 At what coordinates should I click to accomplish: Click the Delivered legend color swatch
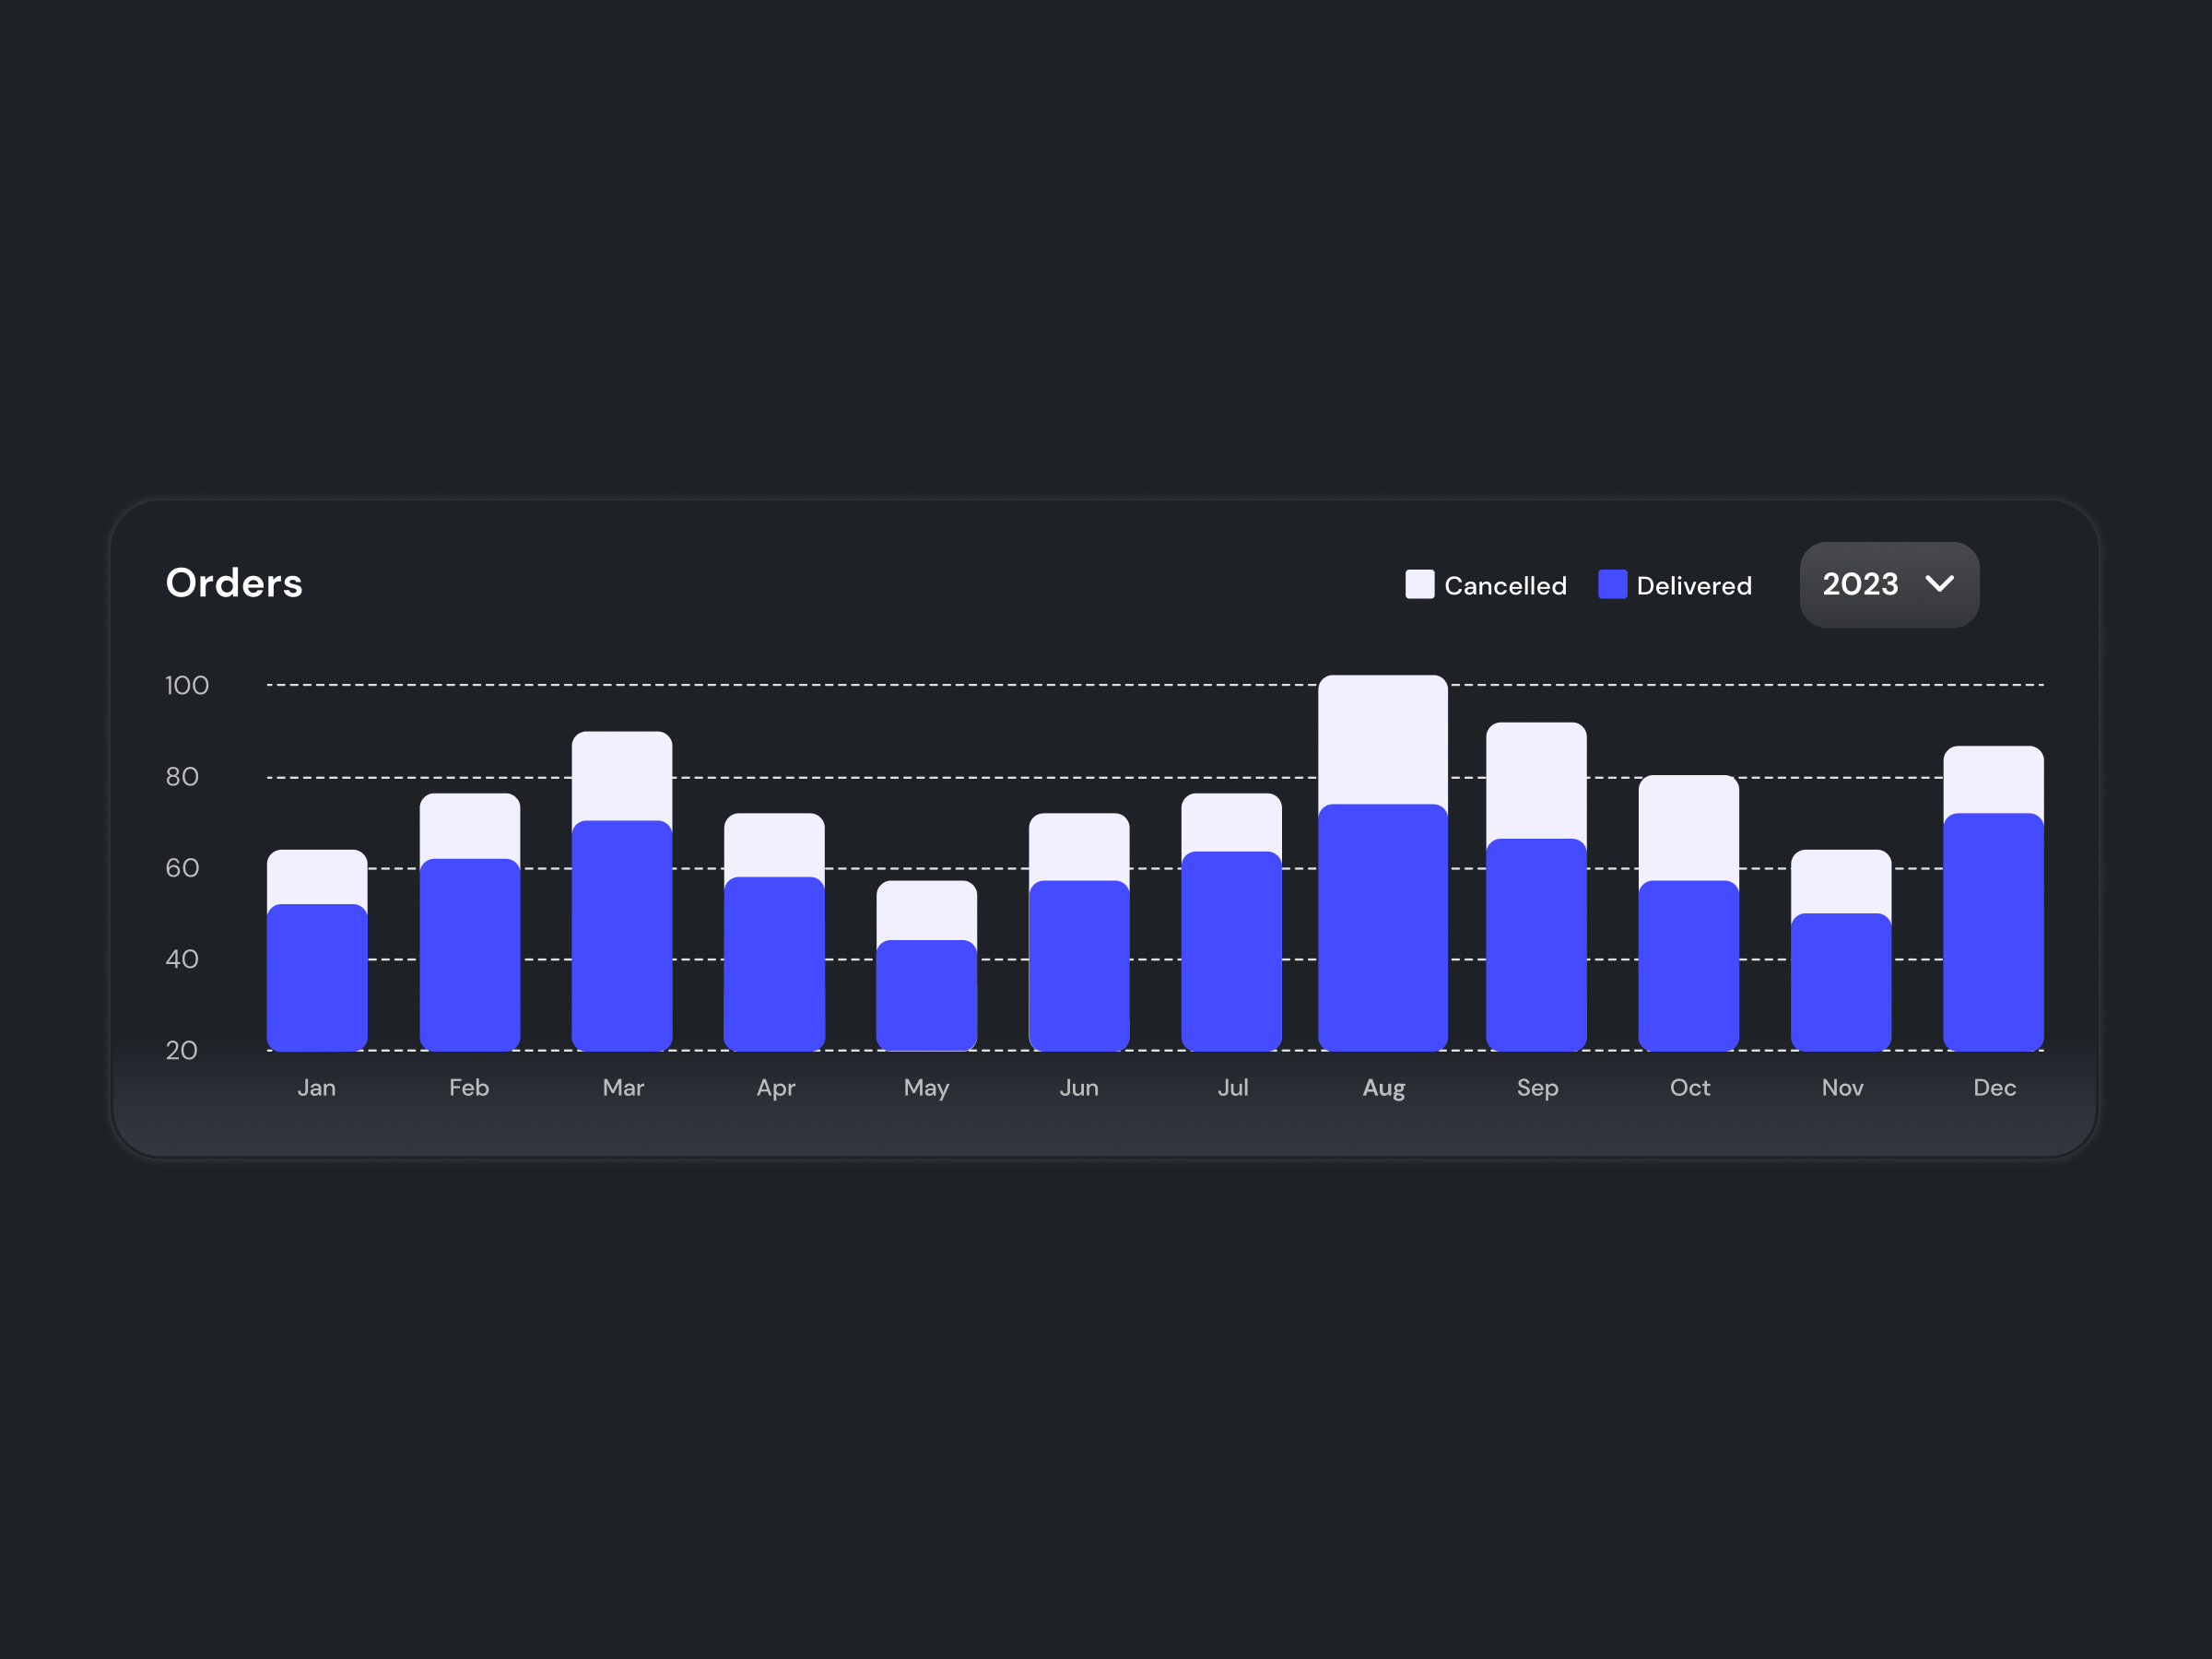pos(1612,585)
